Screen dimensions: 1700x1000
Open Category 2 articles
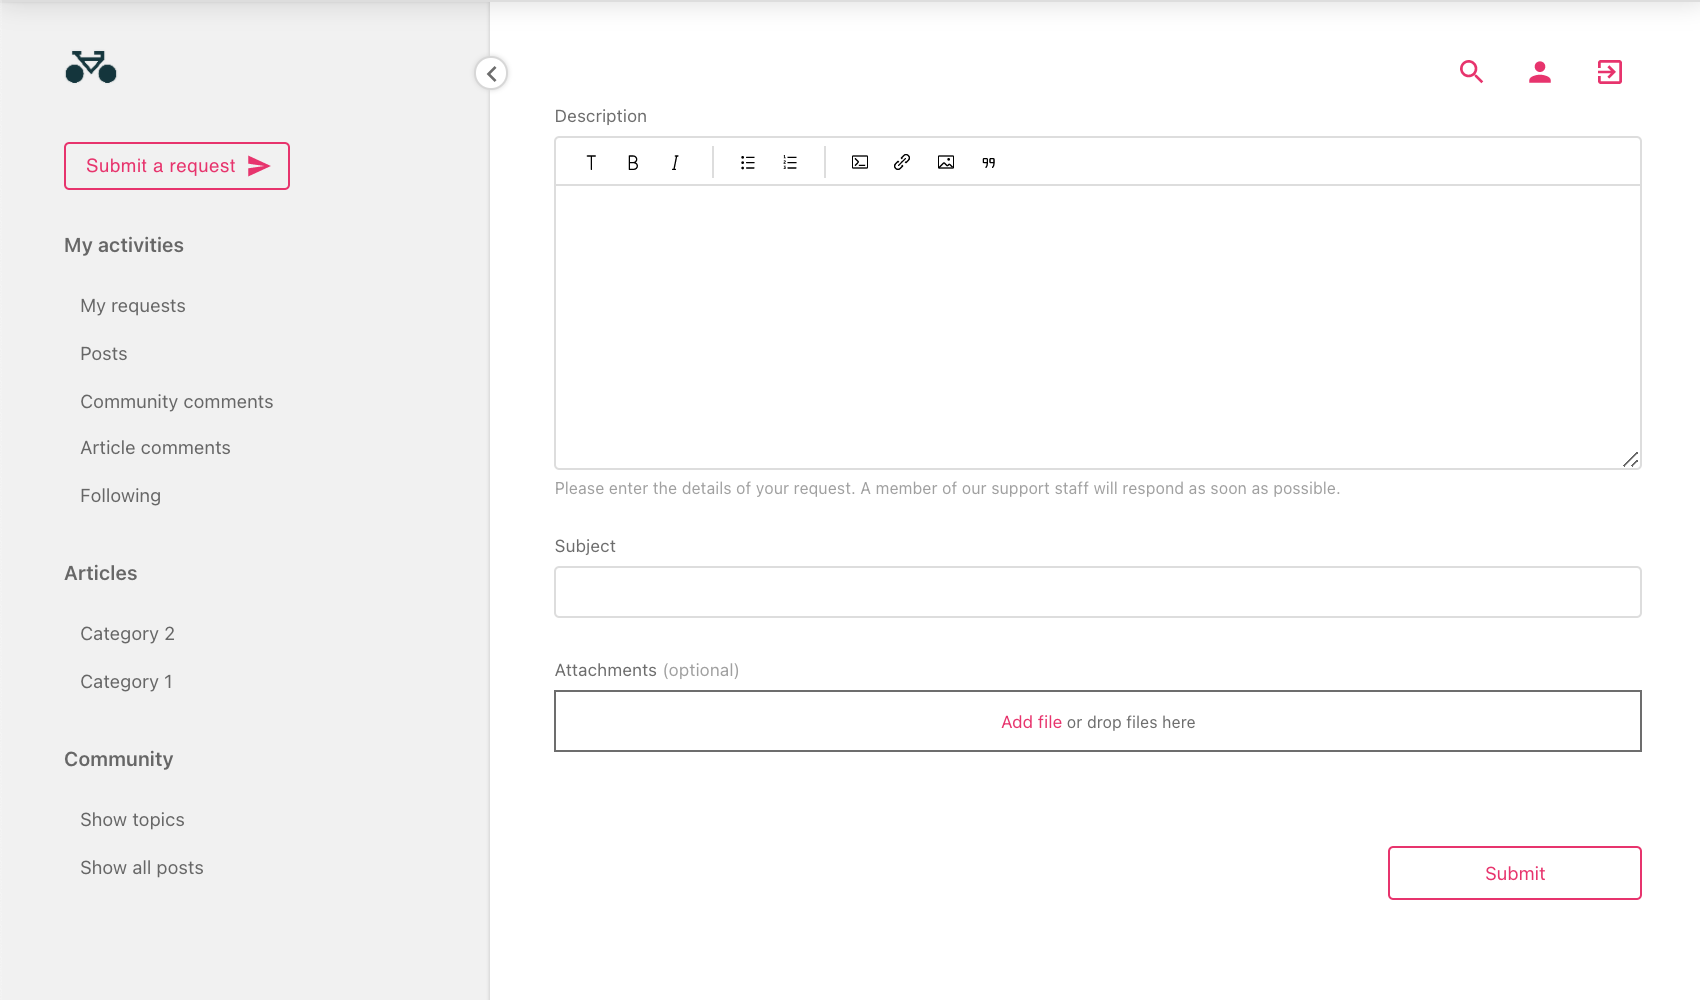click(127, 634)
